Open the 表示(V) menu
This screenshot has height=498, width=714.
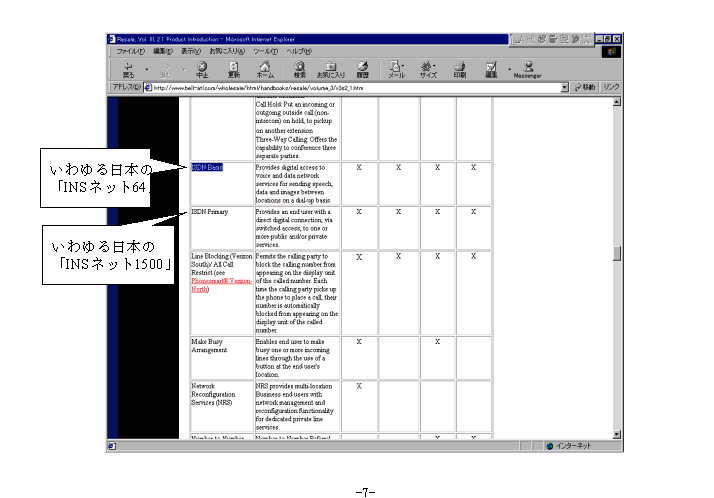[190, 51]
